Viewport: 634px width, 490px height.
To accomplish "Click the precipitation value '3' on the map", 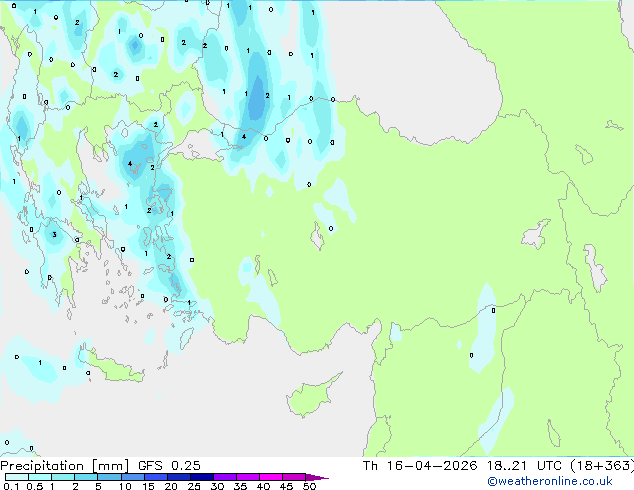I will click(54, 234).
